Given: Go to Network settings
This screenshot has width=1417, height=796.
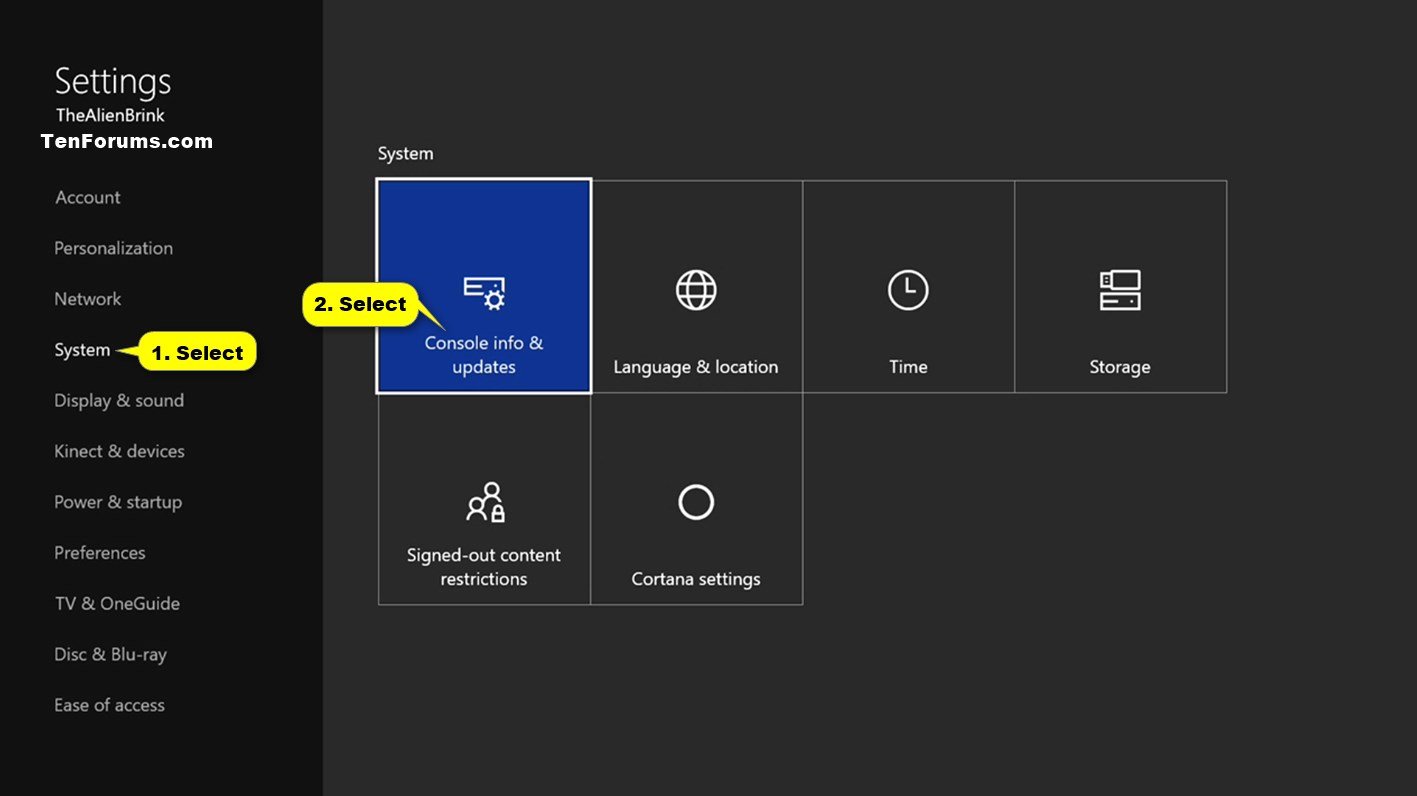Looking at the screenshot, I should [x=88, y=299].
